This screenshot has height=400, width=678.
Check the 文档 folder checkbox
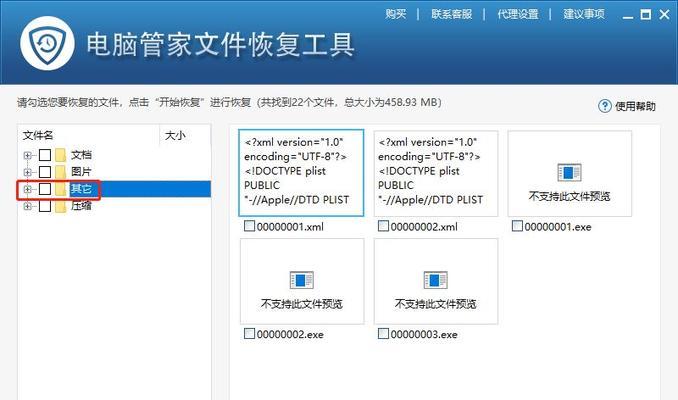pos(45,155)
